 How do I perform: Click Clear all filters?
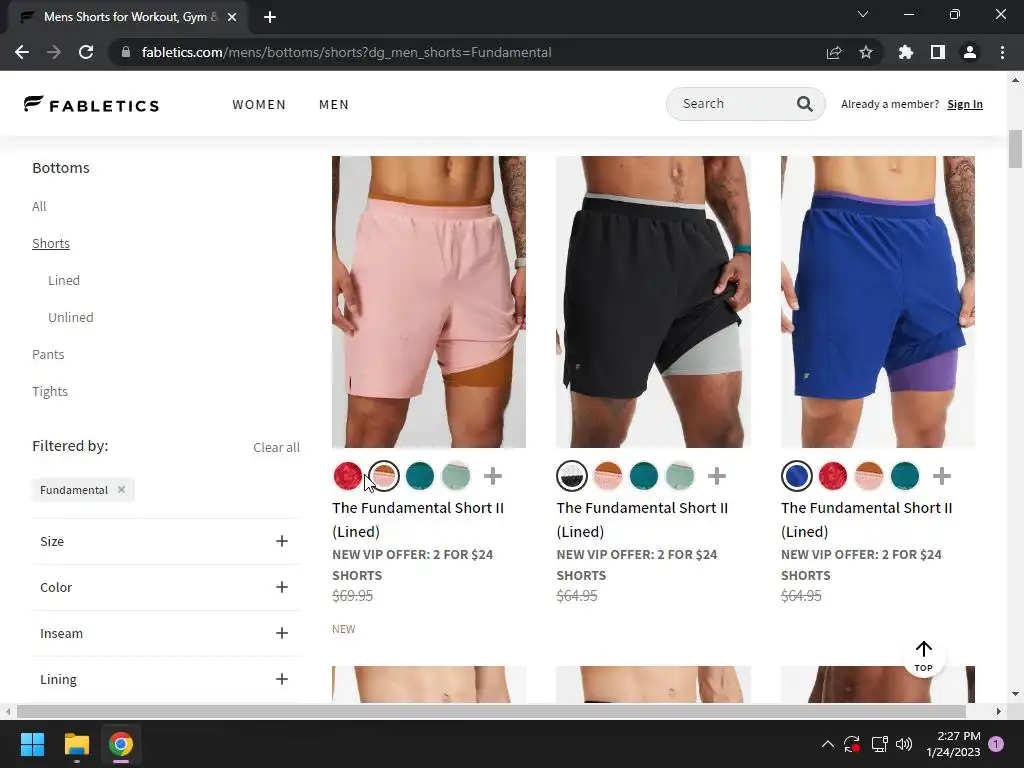pos(276,447)
